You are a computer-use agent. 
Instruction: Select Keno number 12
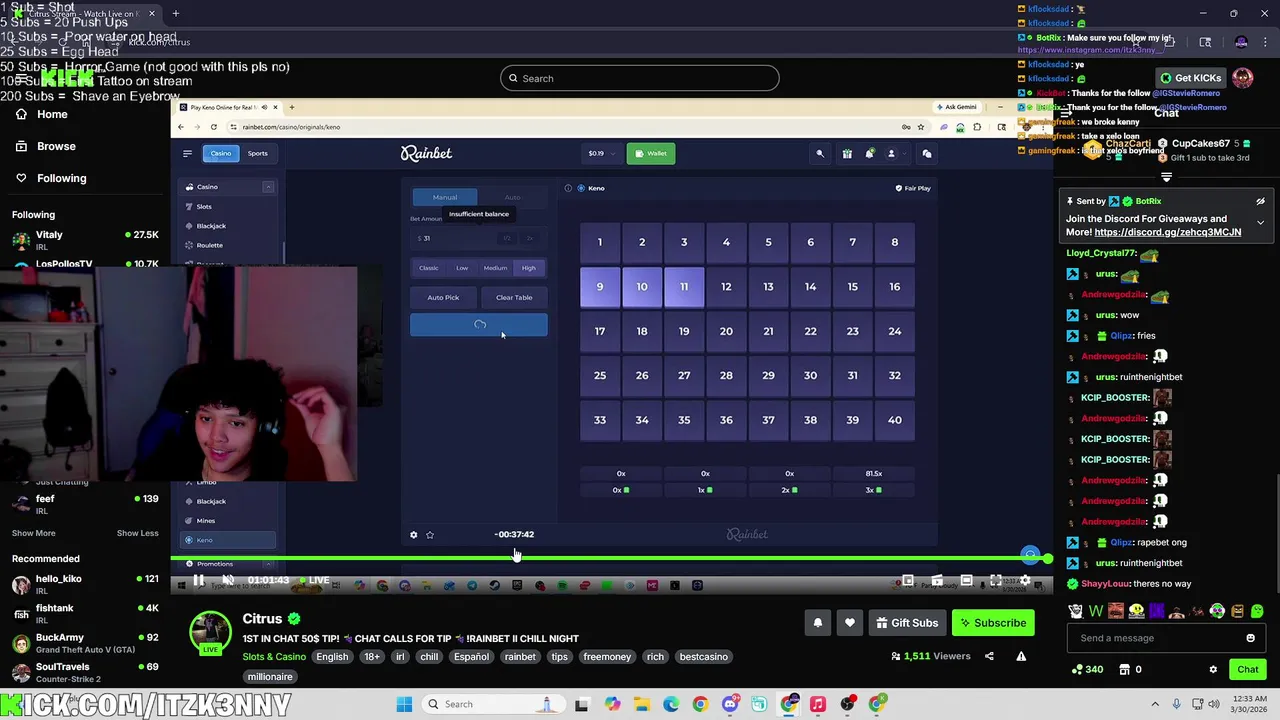[x=726, y=287]
